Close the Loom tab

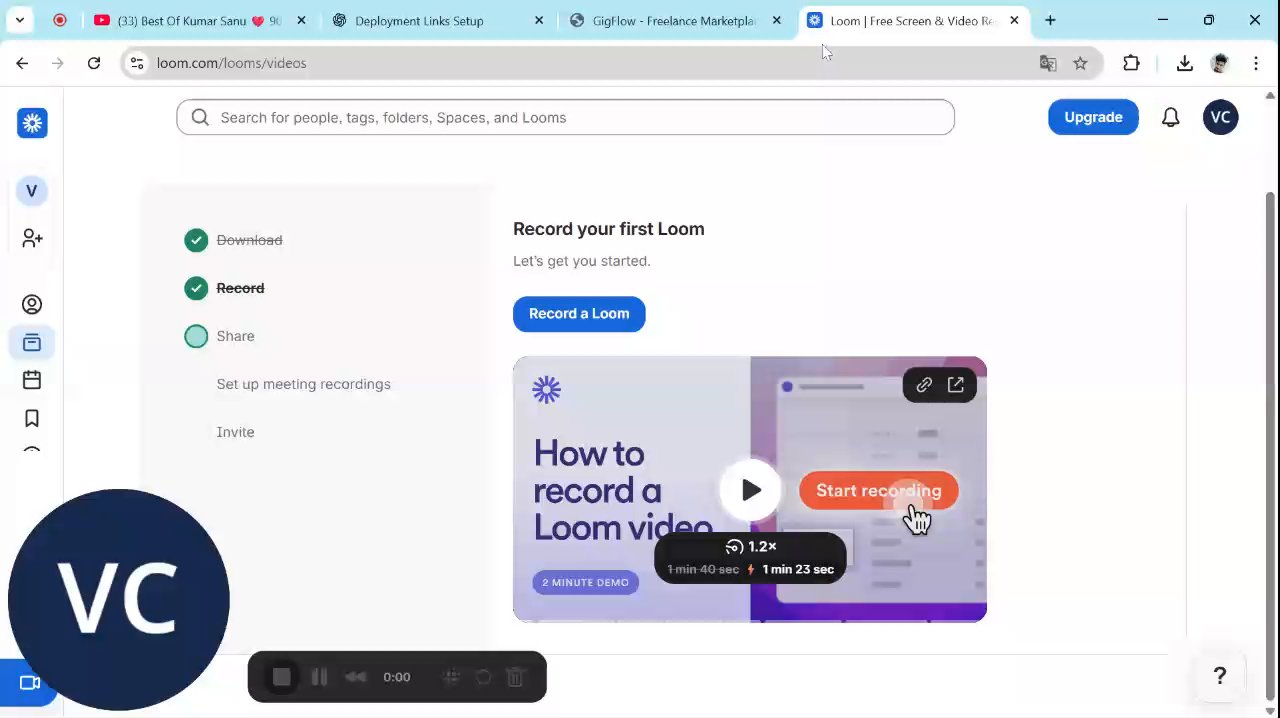click(x=1014, y=20)
